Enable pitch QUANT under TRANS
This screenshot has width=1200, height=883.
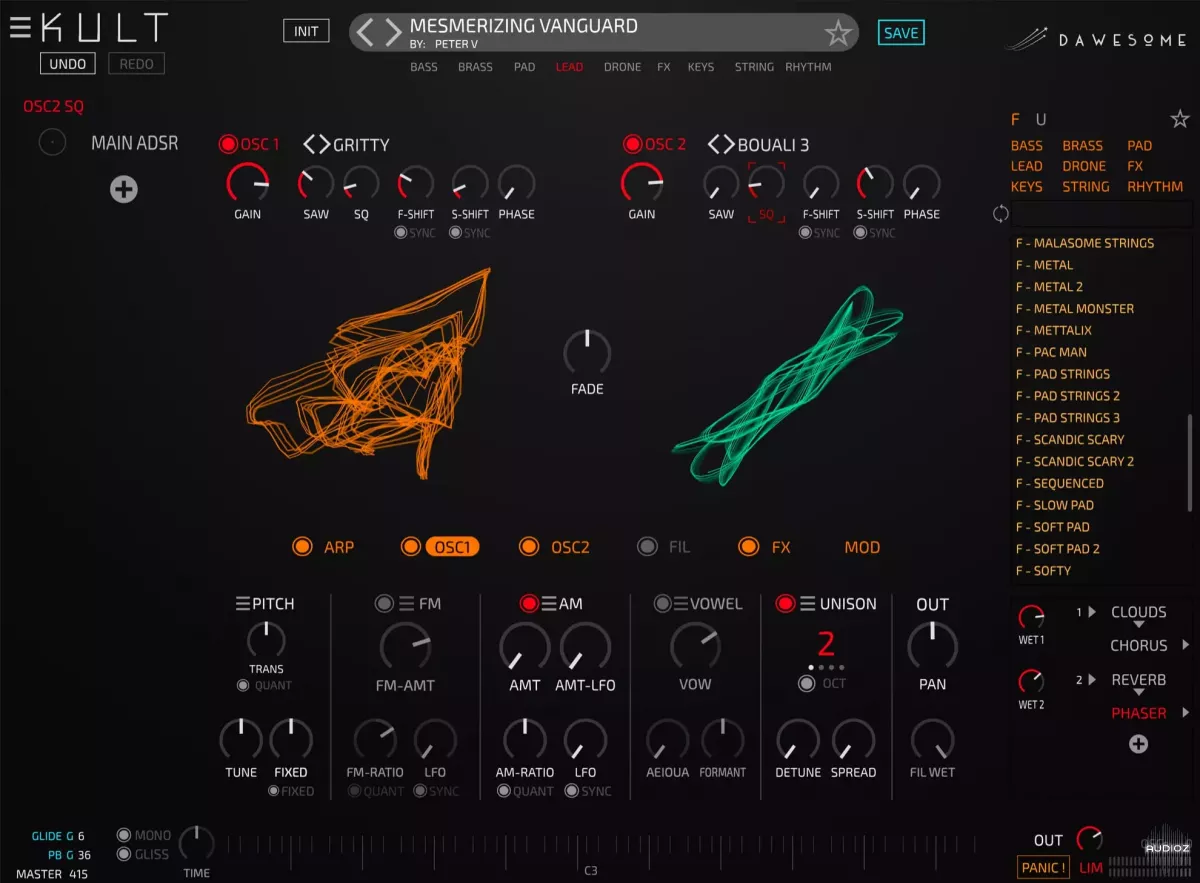click(x=243, y=686)
